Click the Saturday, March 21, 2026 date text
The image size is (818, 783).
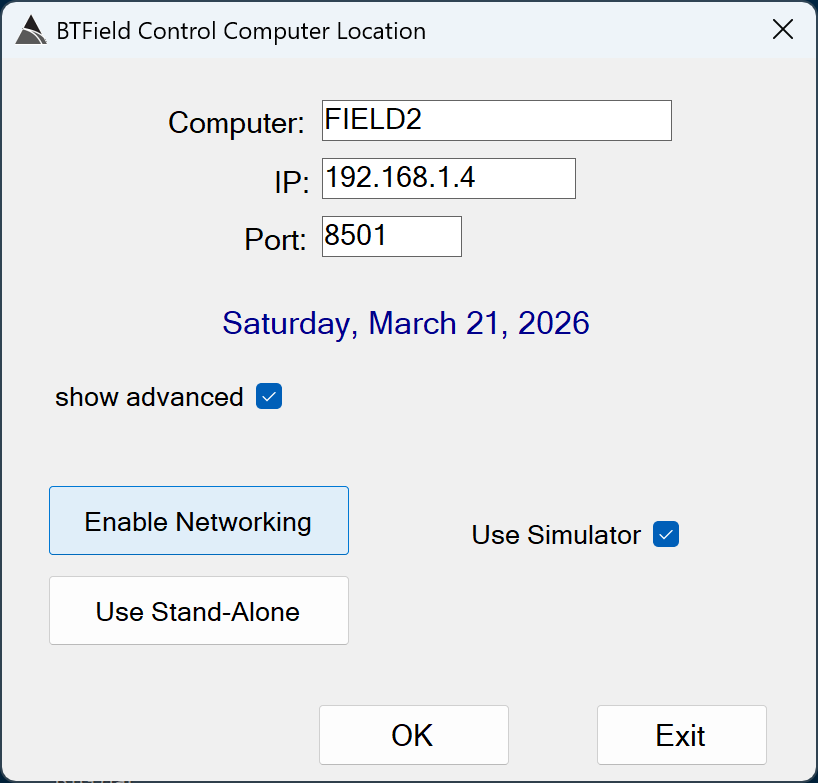point(406,323)
